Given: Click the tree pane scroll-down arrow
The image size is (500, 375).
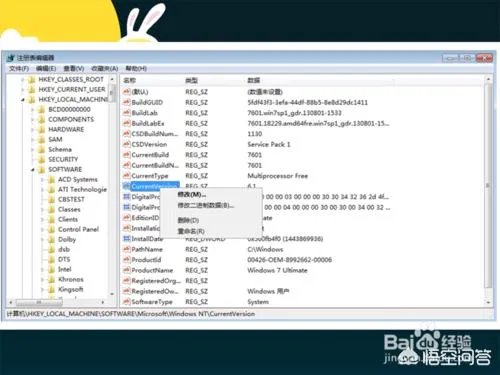Looking at the screenshot, I should (x=112, y=294).
